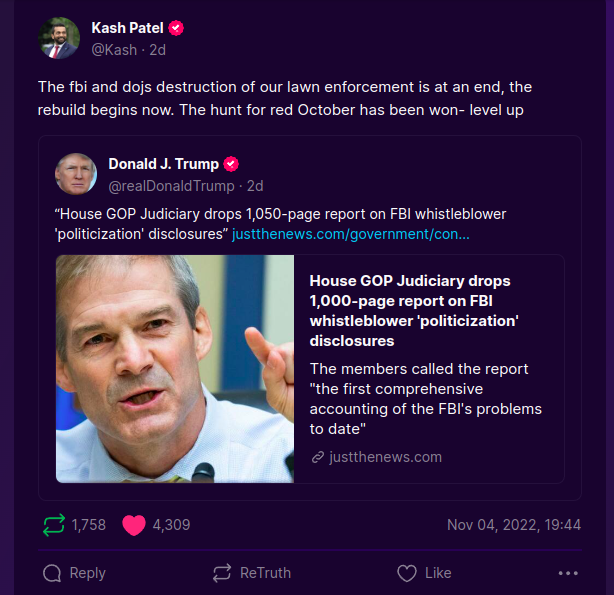Image resolution: width=614 pixels, height=595 pixels.
Task: Open the justthenews.com/government link
Action: pos(351,234)
